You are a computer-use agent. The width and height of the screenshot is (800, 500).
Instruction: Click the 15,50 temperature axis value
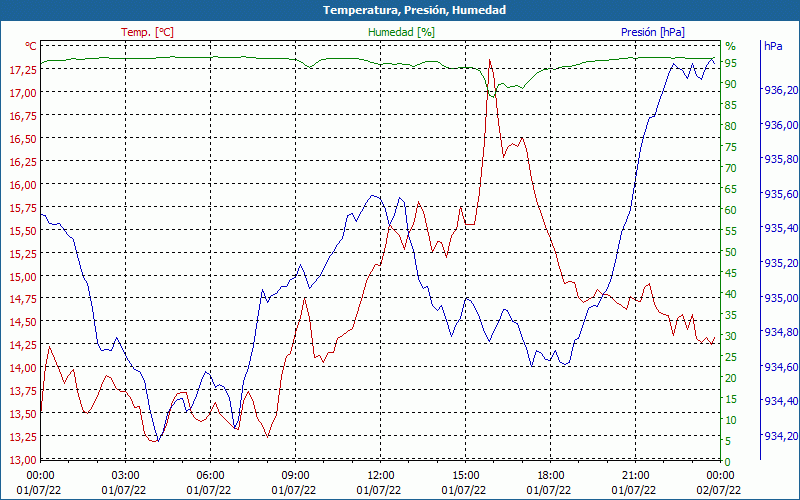tap(22, 231)
